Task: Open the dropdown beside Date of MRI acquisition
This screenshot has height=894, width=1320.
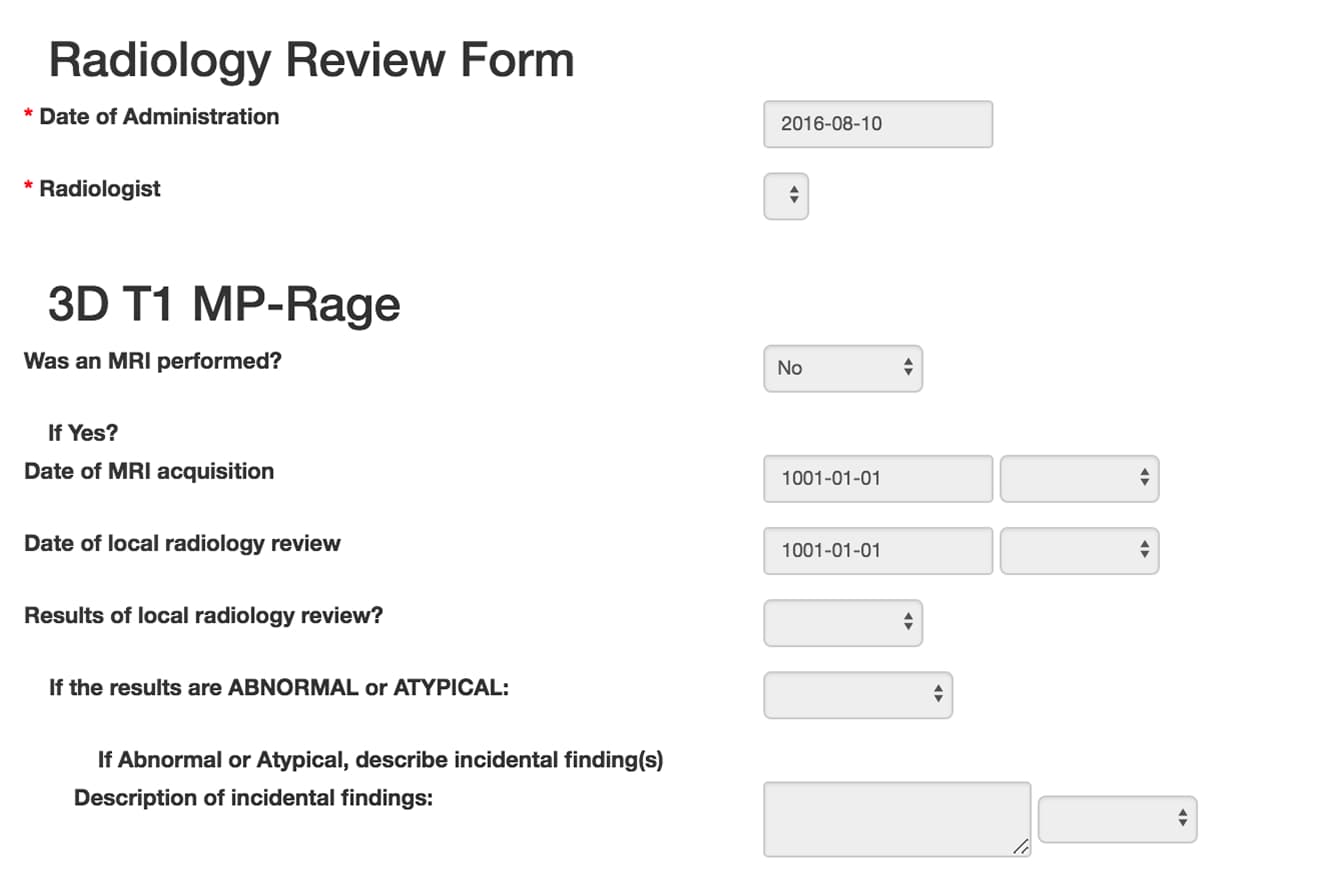Action: (x=1079, y=478)
